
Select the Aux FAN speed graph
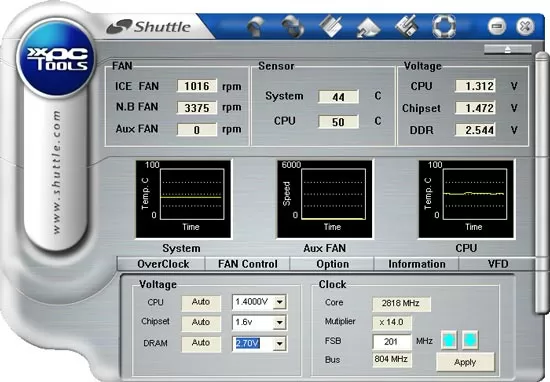click(324, 199)
